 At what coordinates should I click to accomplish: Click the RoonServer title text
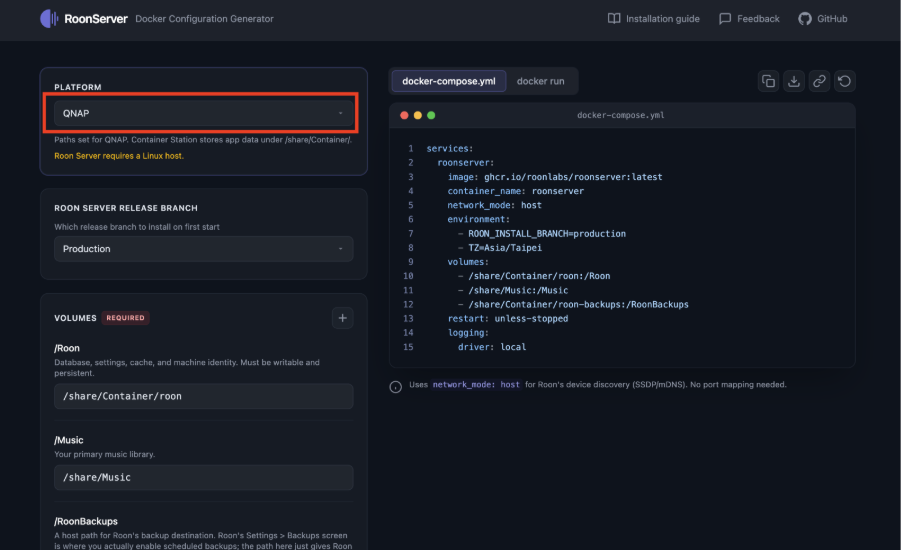[x=96, y=18]
